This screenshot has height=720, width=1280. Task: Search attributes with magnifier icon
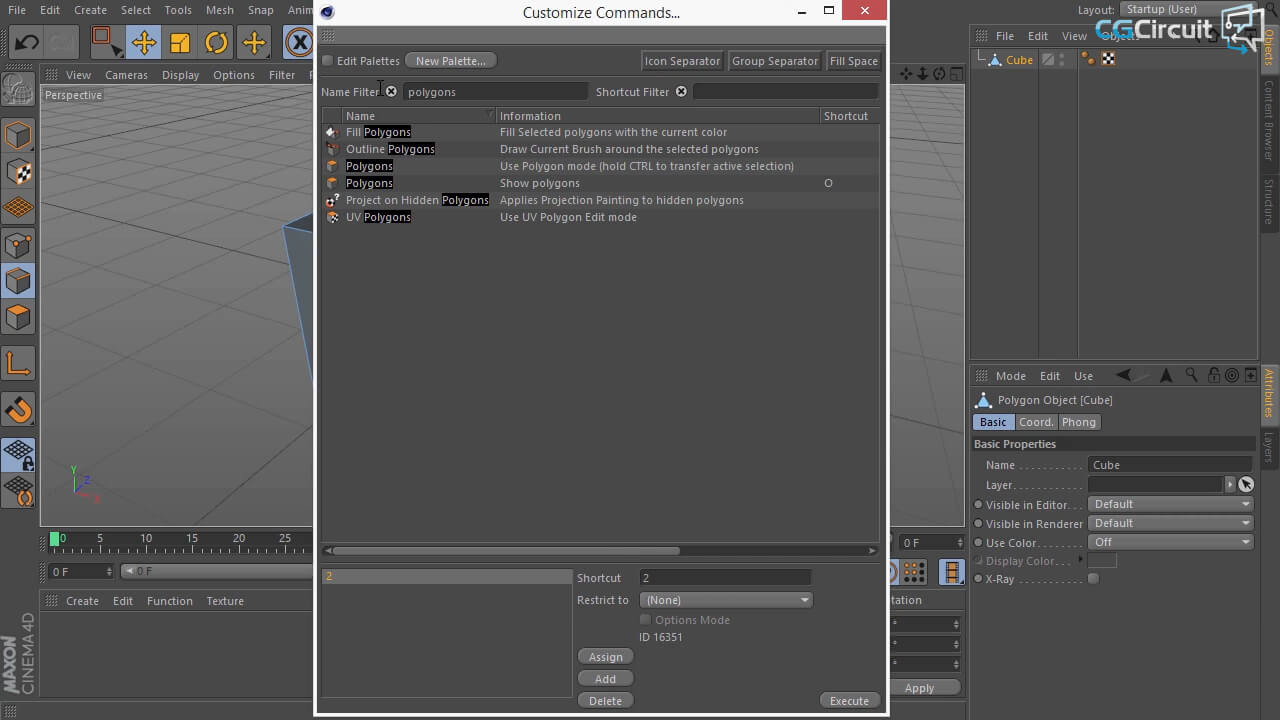click(x=1191, y=376)
